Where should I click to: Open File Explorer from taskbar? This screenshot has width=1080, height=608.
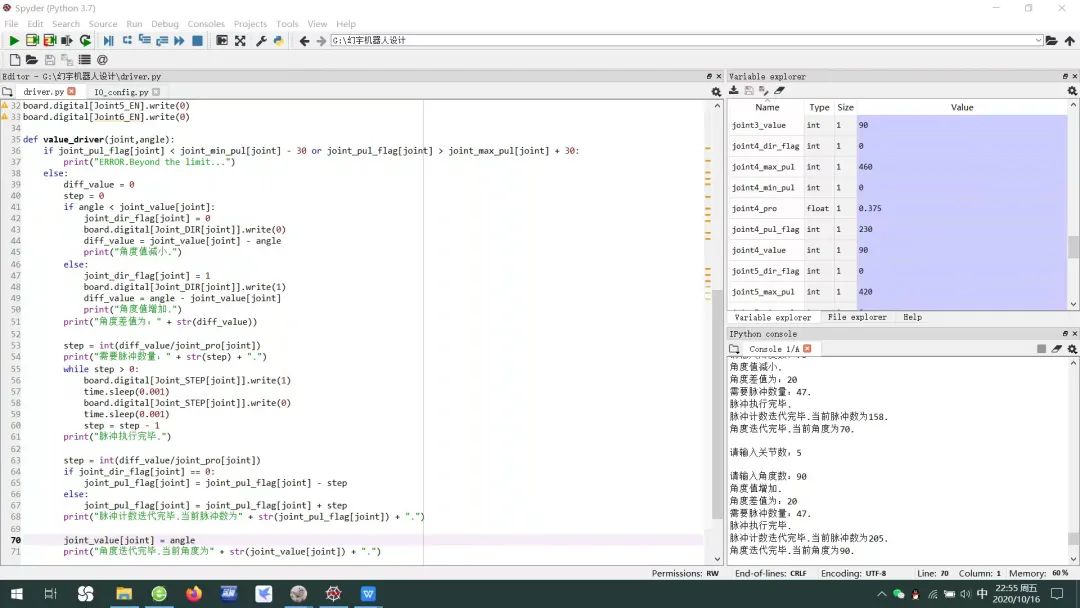[124, 594]
